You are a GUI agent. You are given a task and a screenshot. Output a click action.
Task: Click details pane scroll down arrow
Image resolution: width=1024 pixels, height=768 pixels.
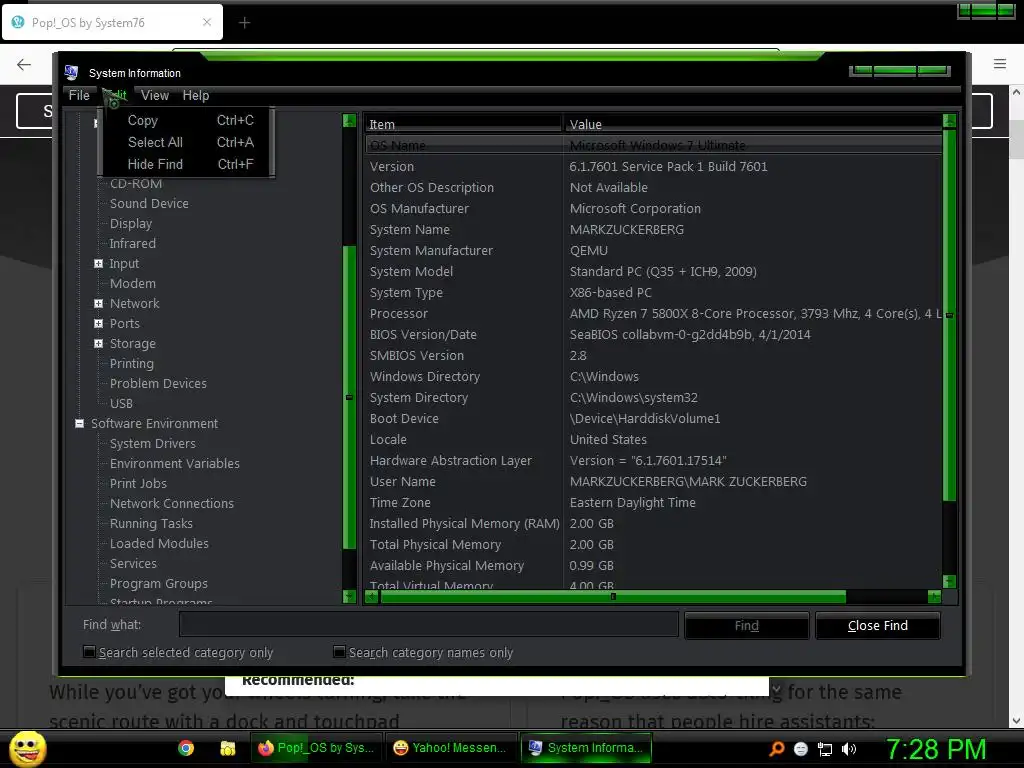click(950, 581)
